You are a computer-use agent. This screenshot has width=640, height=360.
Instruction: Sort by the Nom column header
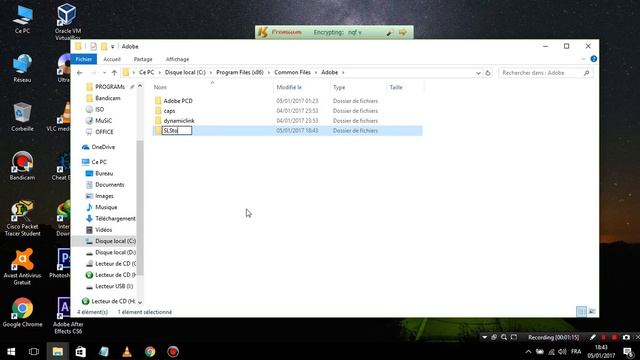click(212, 87)
